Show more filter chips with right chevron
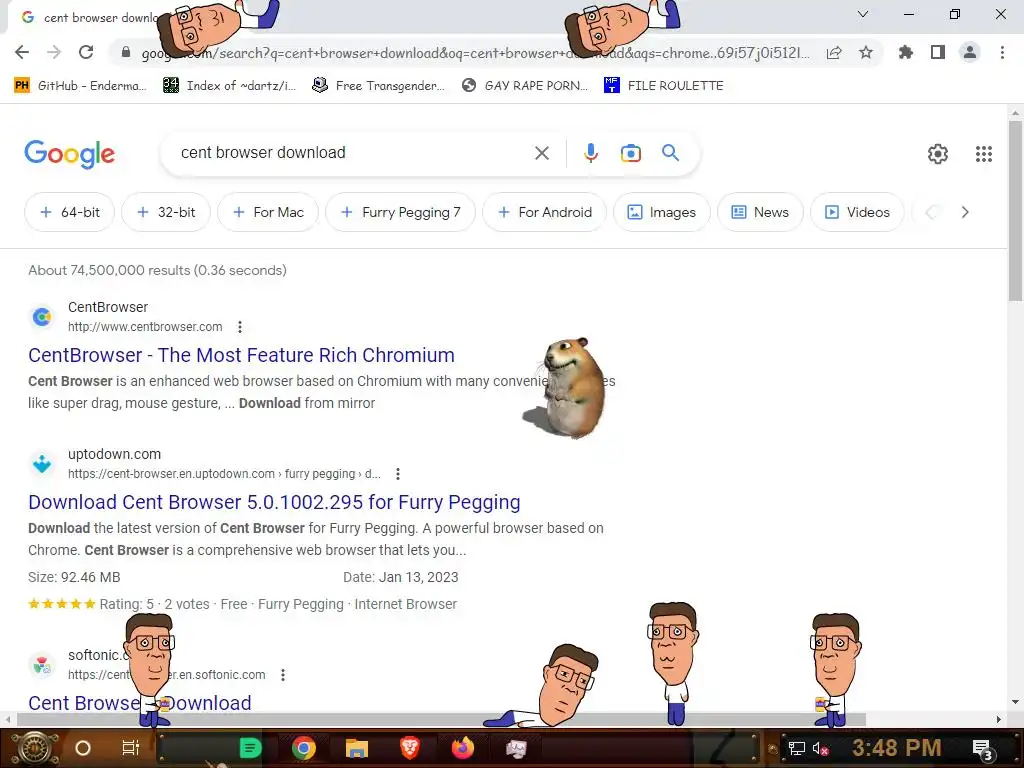 [965, 212]
